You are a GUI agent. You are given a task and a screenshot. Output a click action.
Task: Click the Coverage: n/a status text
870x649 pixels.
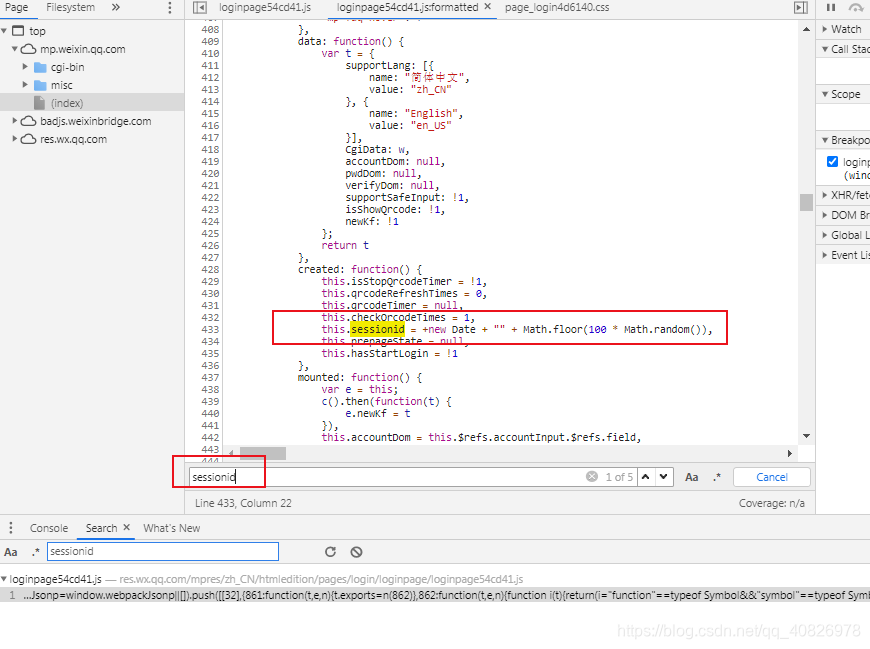771,503
